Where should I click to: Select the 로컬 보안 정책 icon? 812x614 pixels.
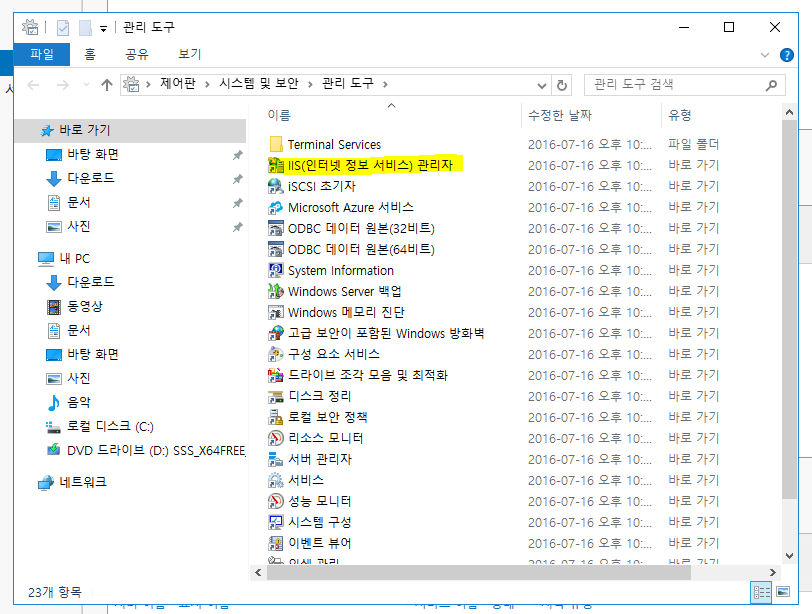(276, 417)
